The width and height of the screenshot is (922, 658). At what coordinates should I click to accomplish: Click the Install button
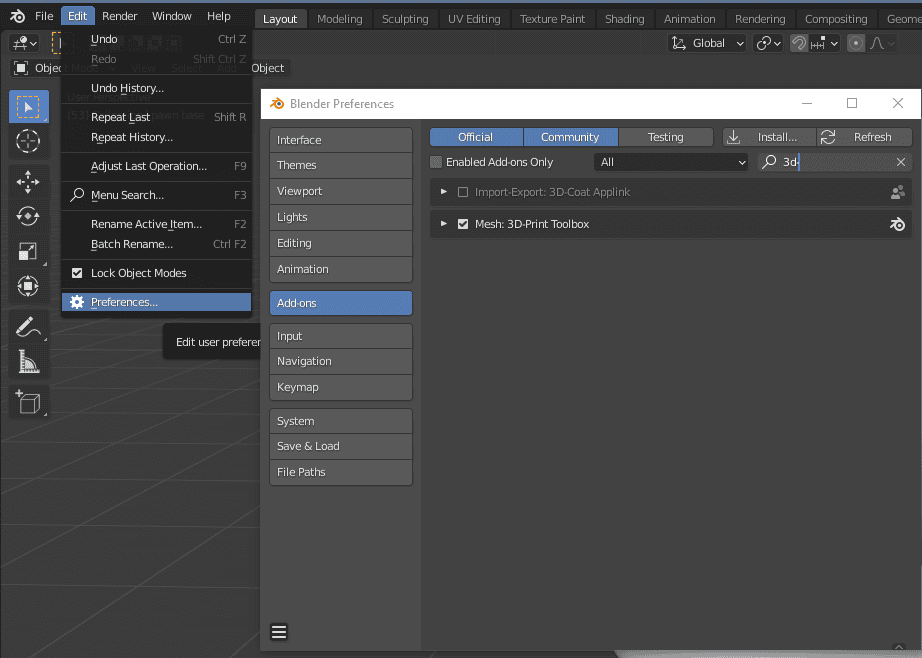(x=768, y=136)
